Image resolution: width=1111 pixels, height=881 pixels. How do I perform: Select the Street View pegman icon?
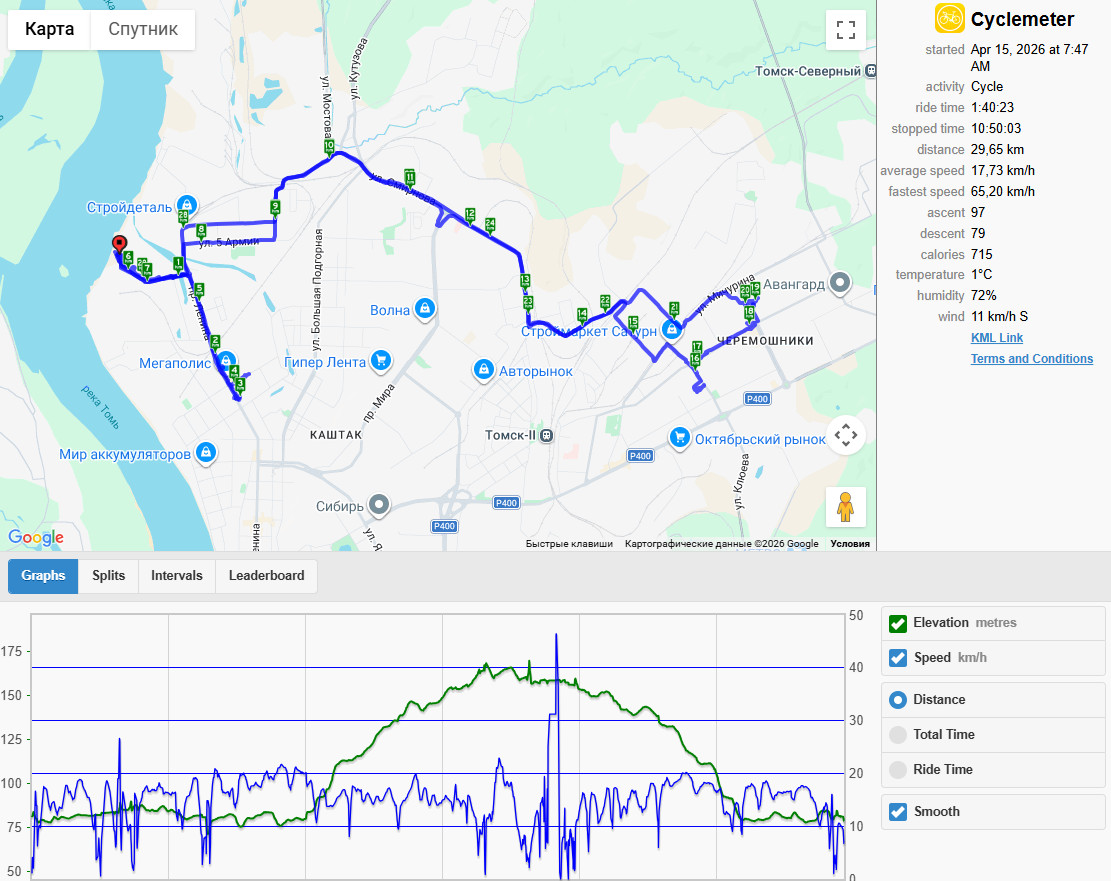click(845, 507)
